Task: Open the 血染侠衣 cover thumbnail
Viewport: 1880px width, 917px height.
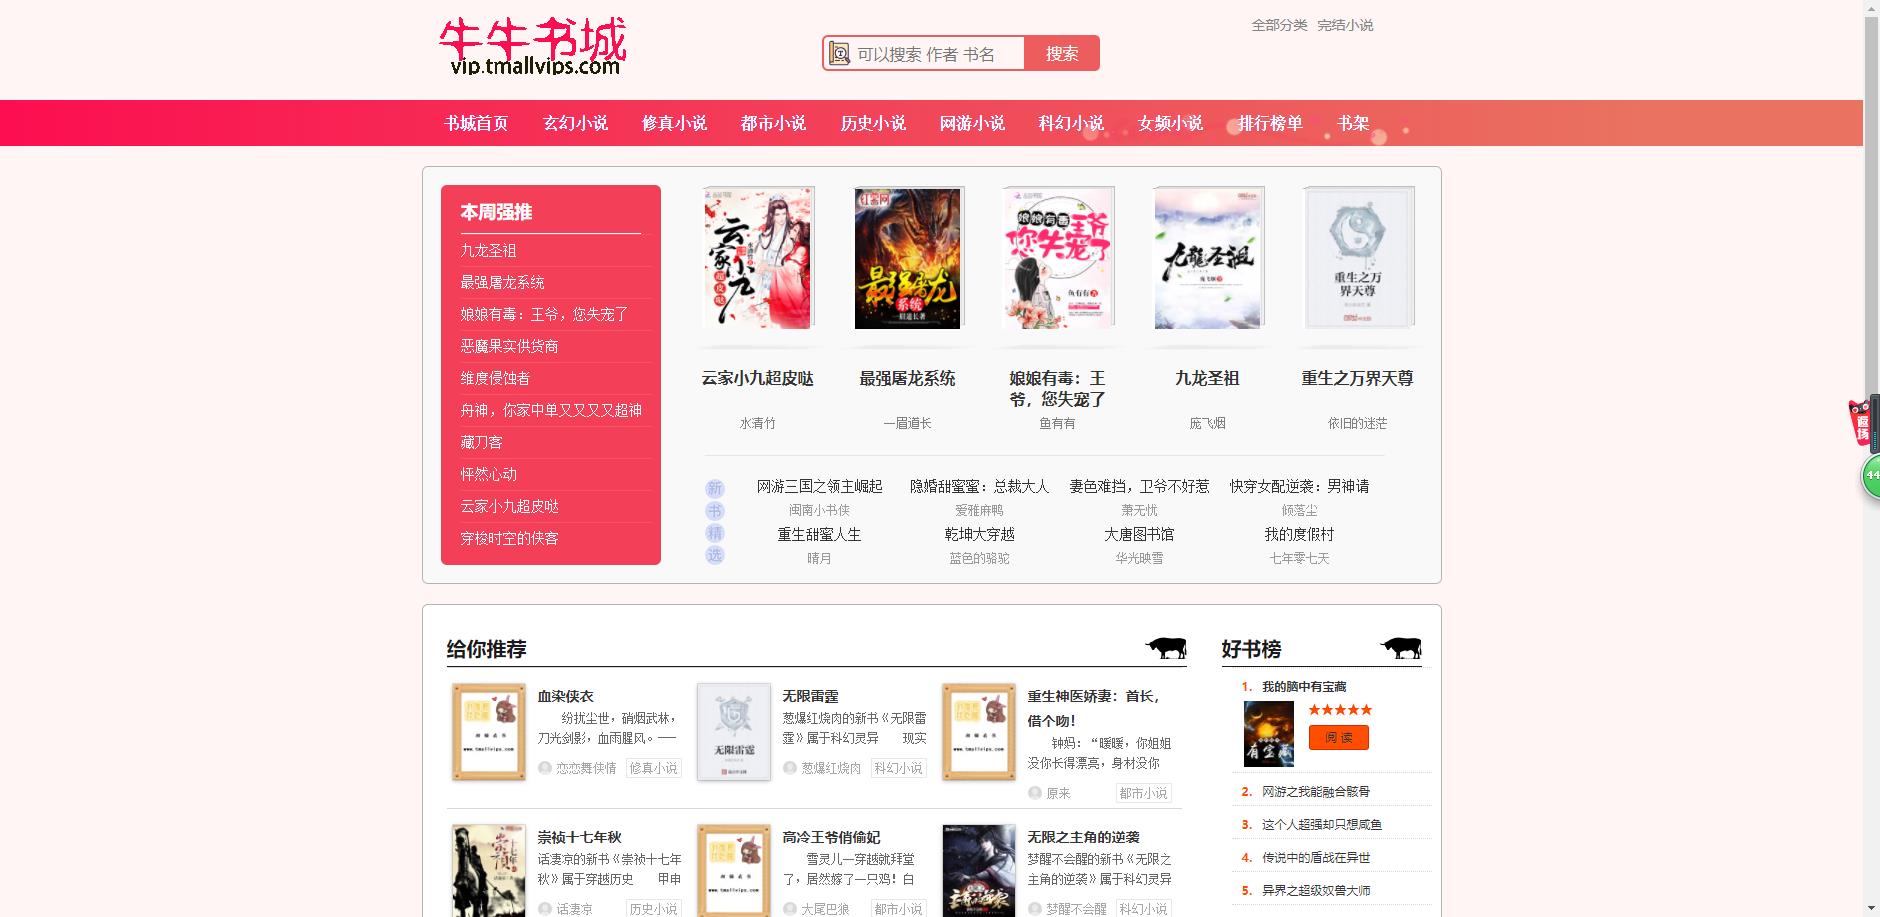Action: [x=488, y=732]
